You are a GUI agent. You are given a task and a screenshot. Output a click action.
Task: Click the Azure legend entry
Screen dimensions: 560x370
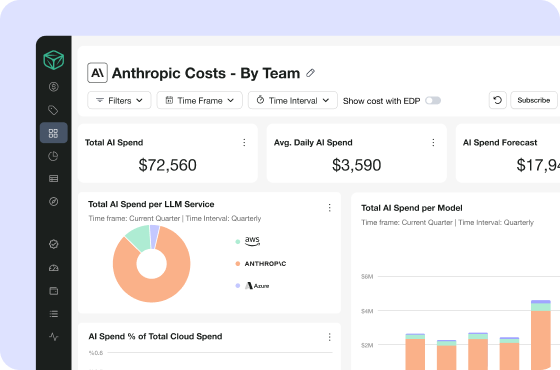click(x=252, y=286)
